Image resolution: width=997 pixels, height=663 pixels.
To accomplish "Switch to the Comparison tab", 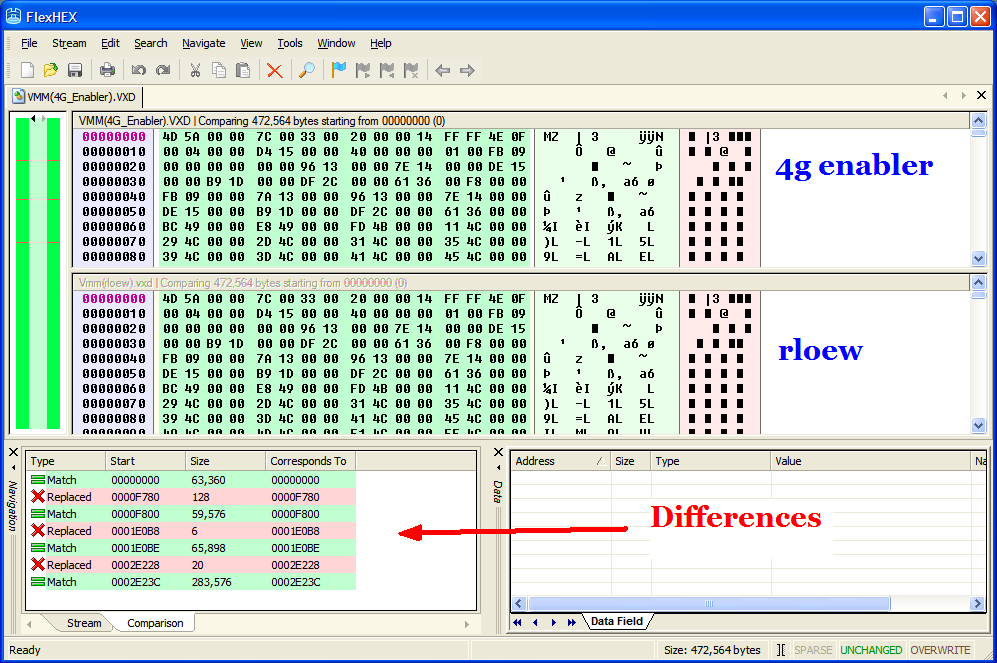I will [155, 623].
